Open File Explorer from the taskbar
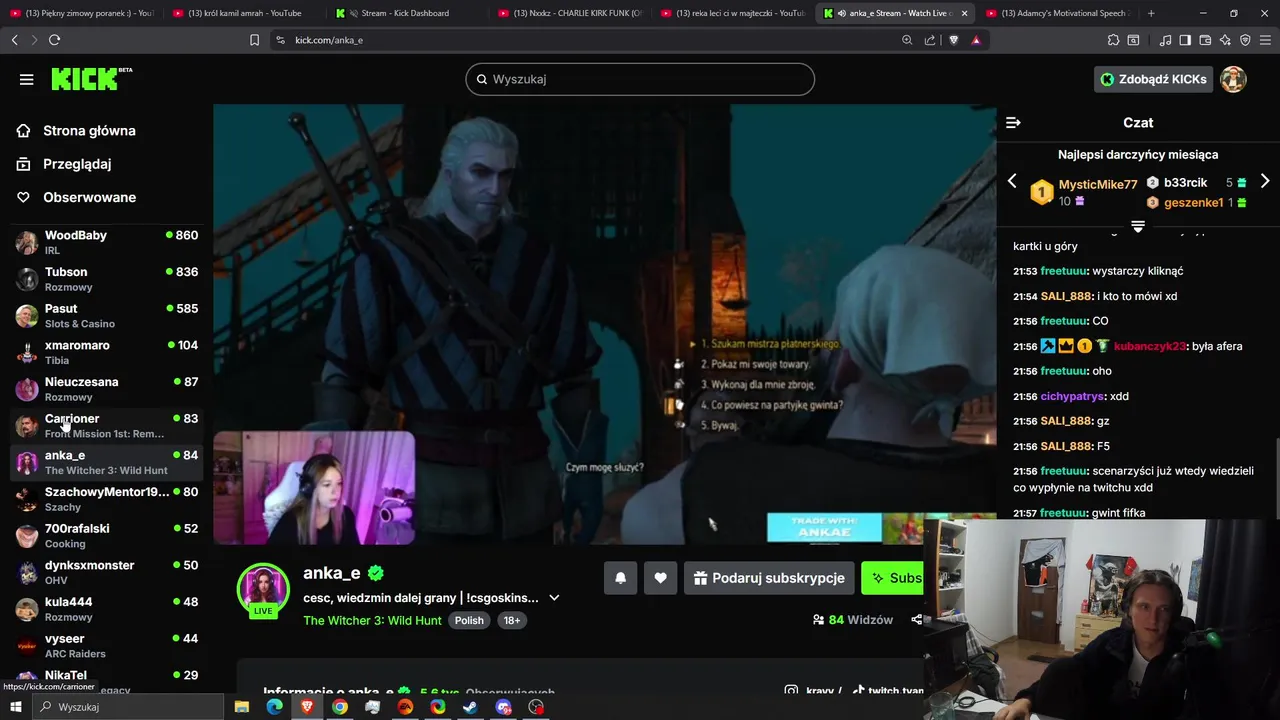The width and height of the screenshot is (1280, 720). coord(242,707)
